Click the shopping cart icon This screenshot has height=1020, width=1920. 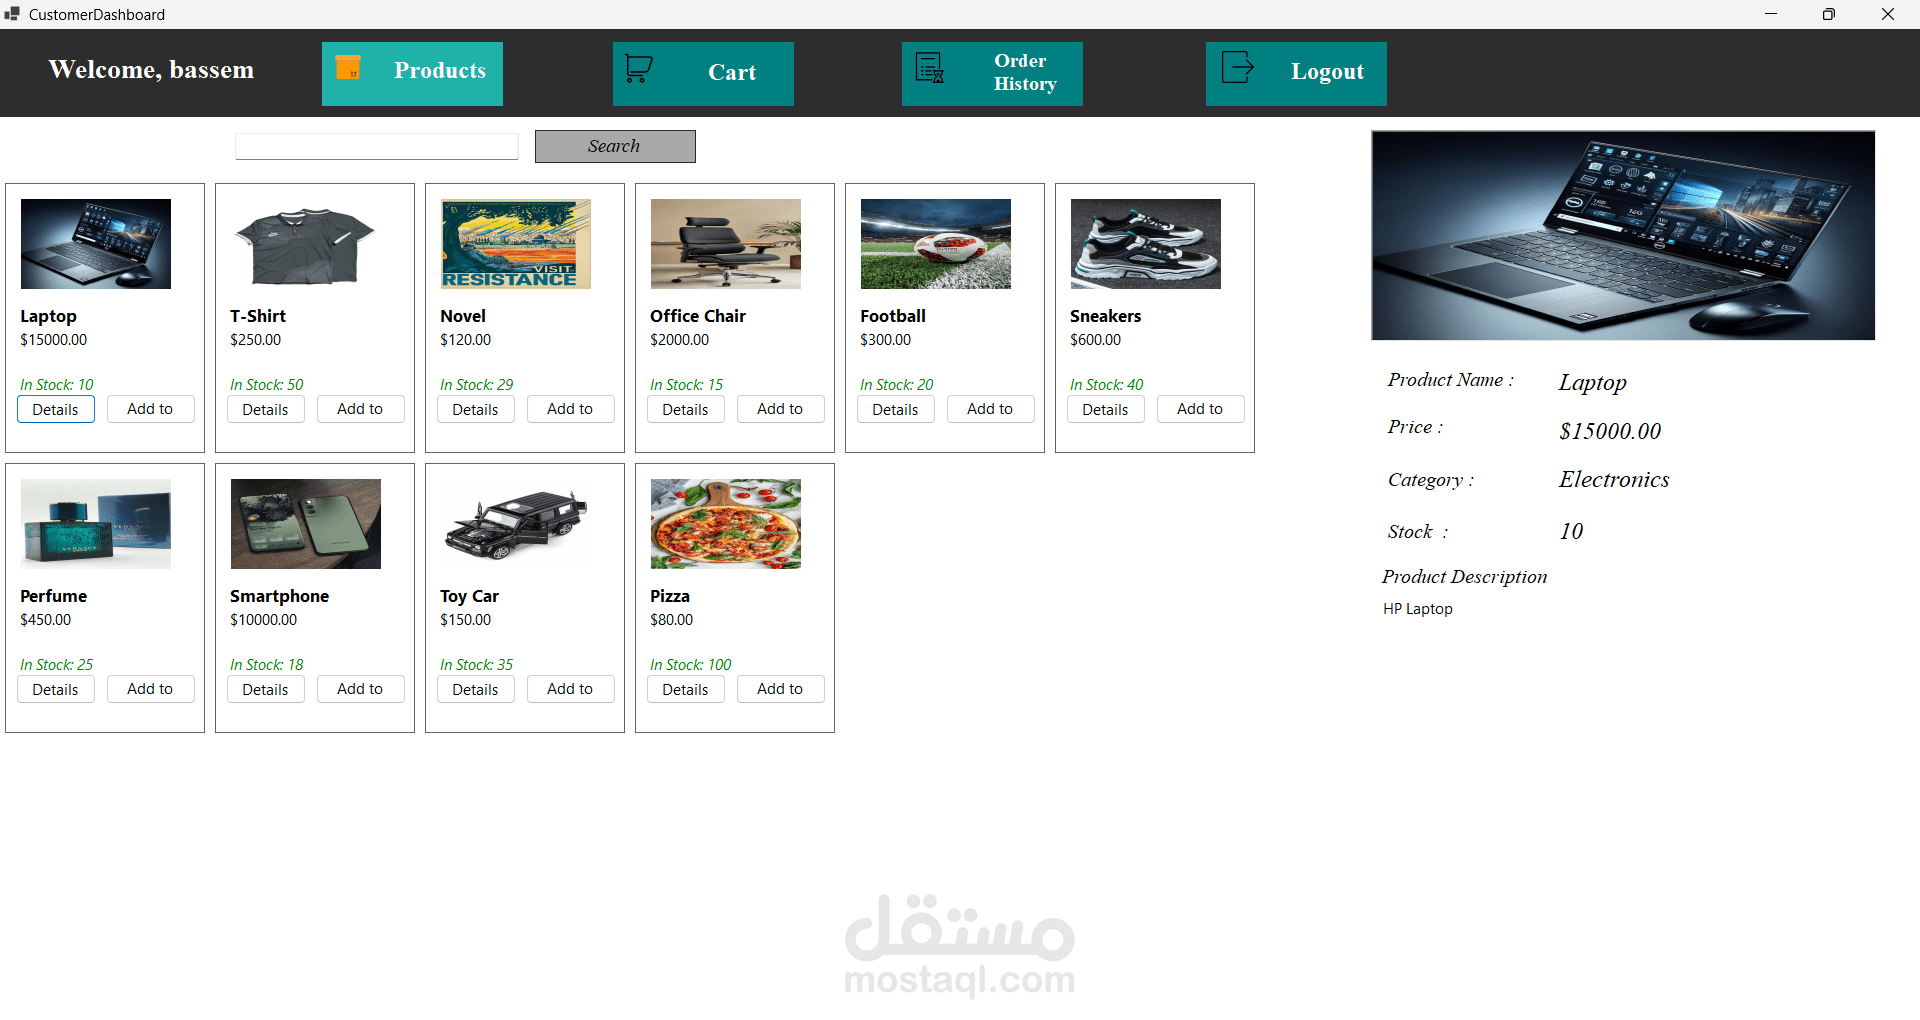637,68
